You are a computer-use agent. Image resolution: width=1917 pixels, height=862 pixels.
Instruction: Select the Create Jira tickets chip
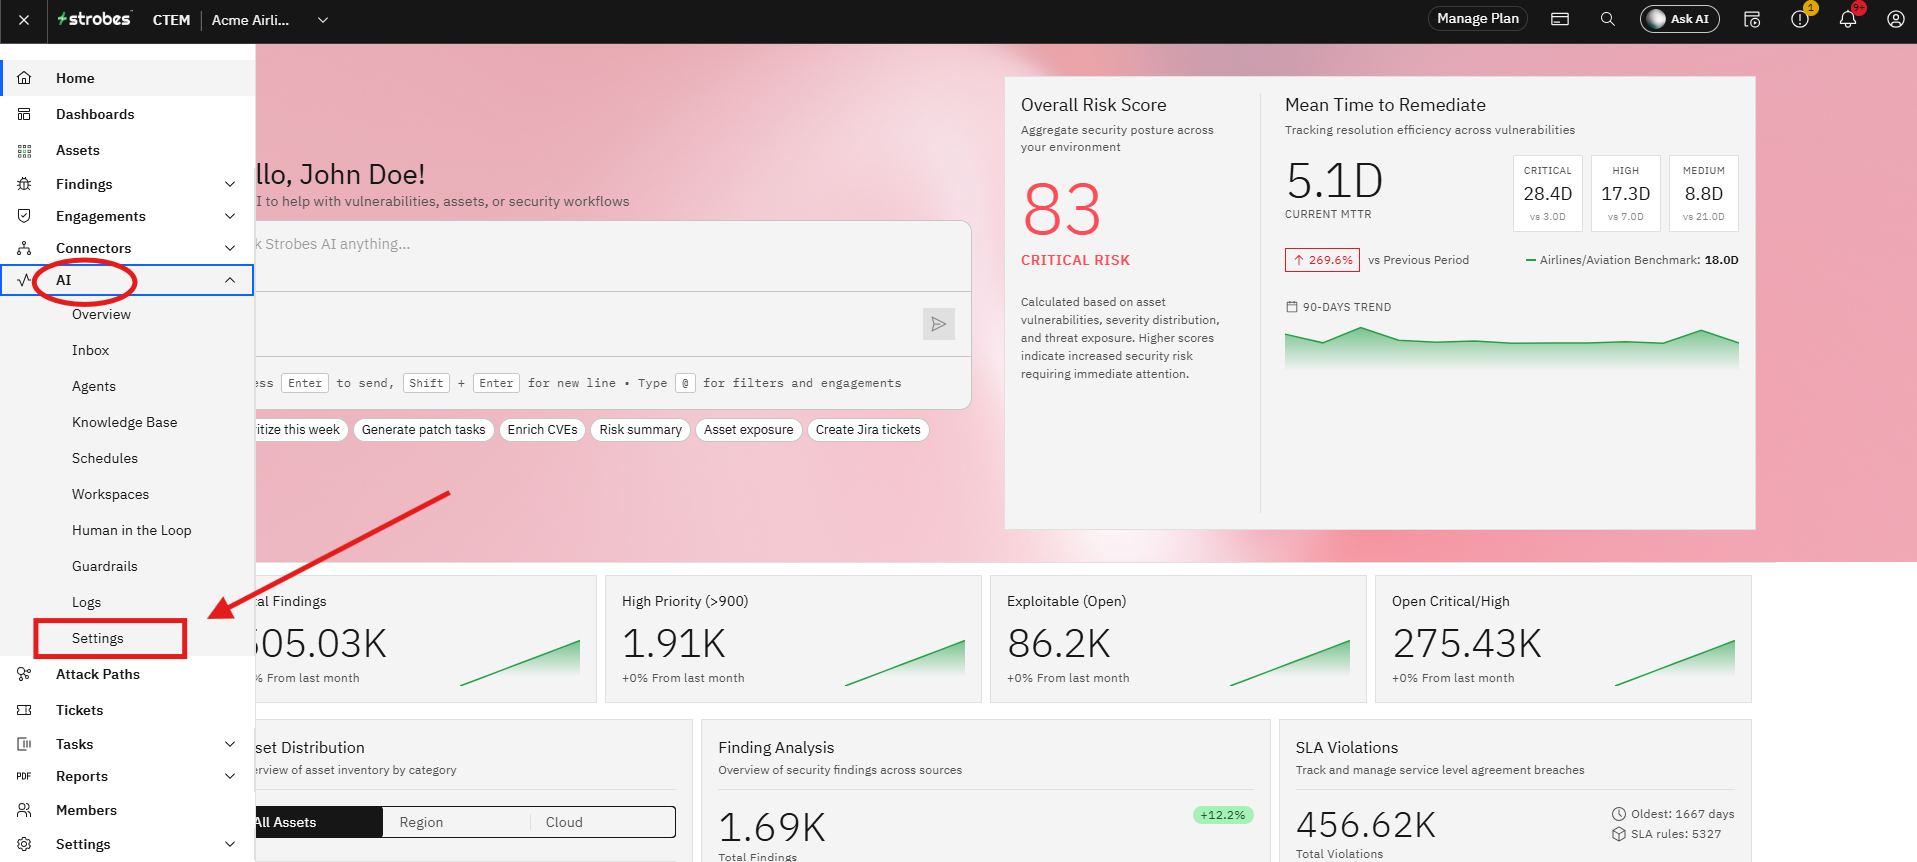(x=868, y=430)
